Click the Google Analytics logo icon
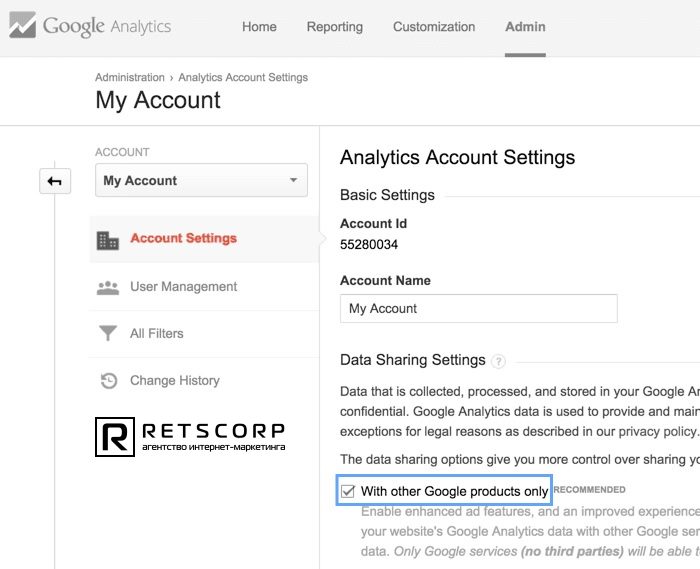This screenshot has width=700, height=569. point(22,25)
